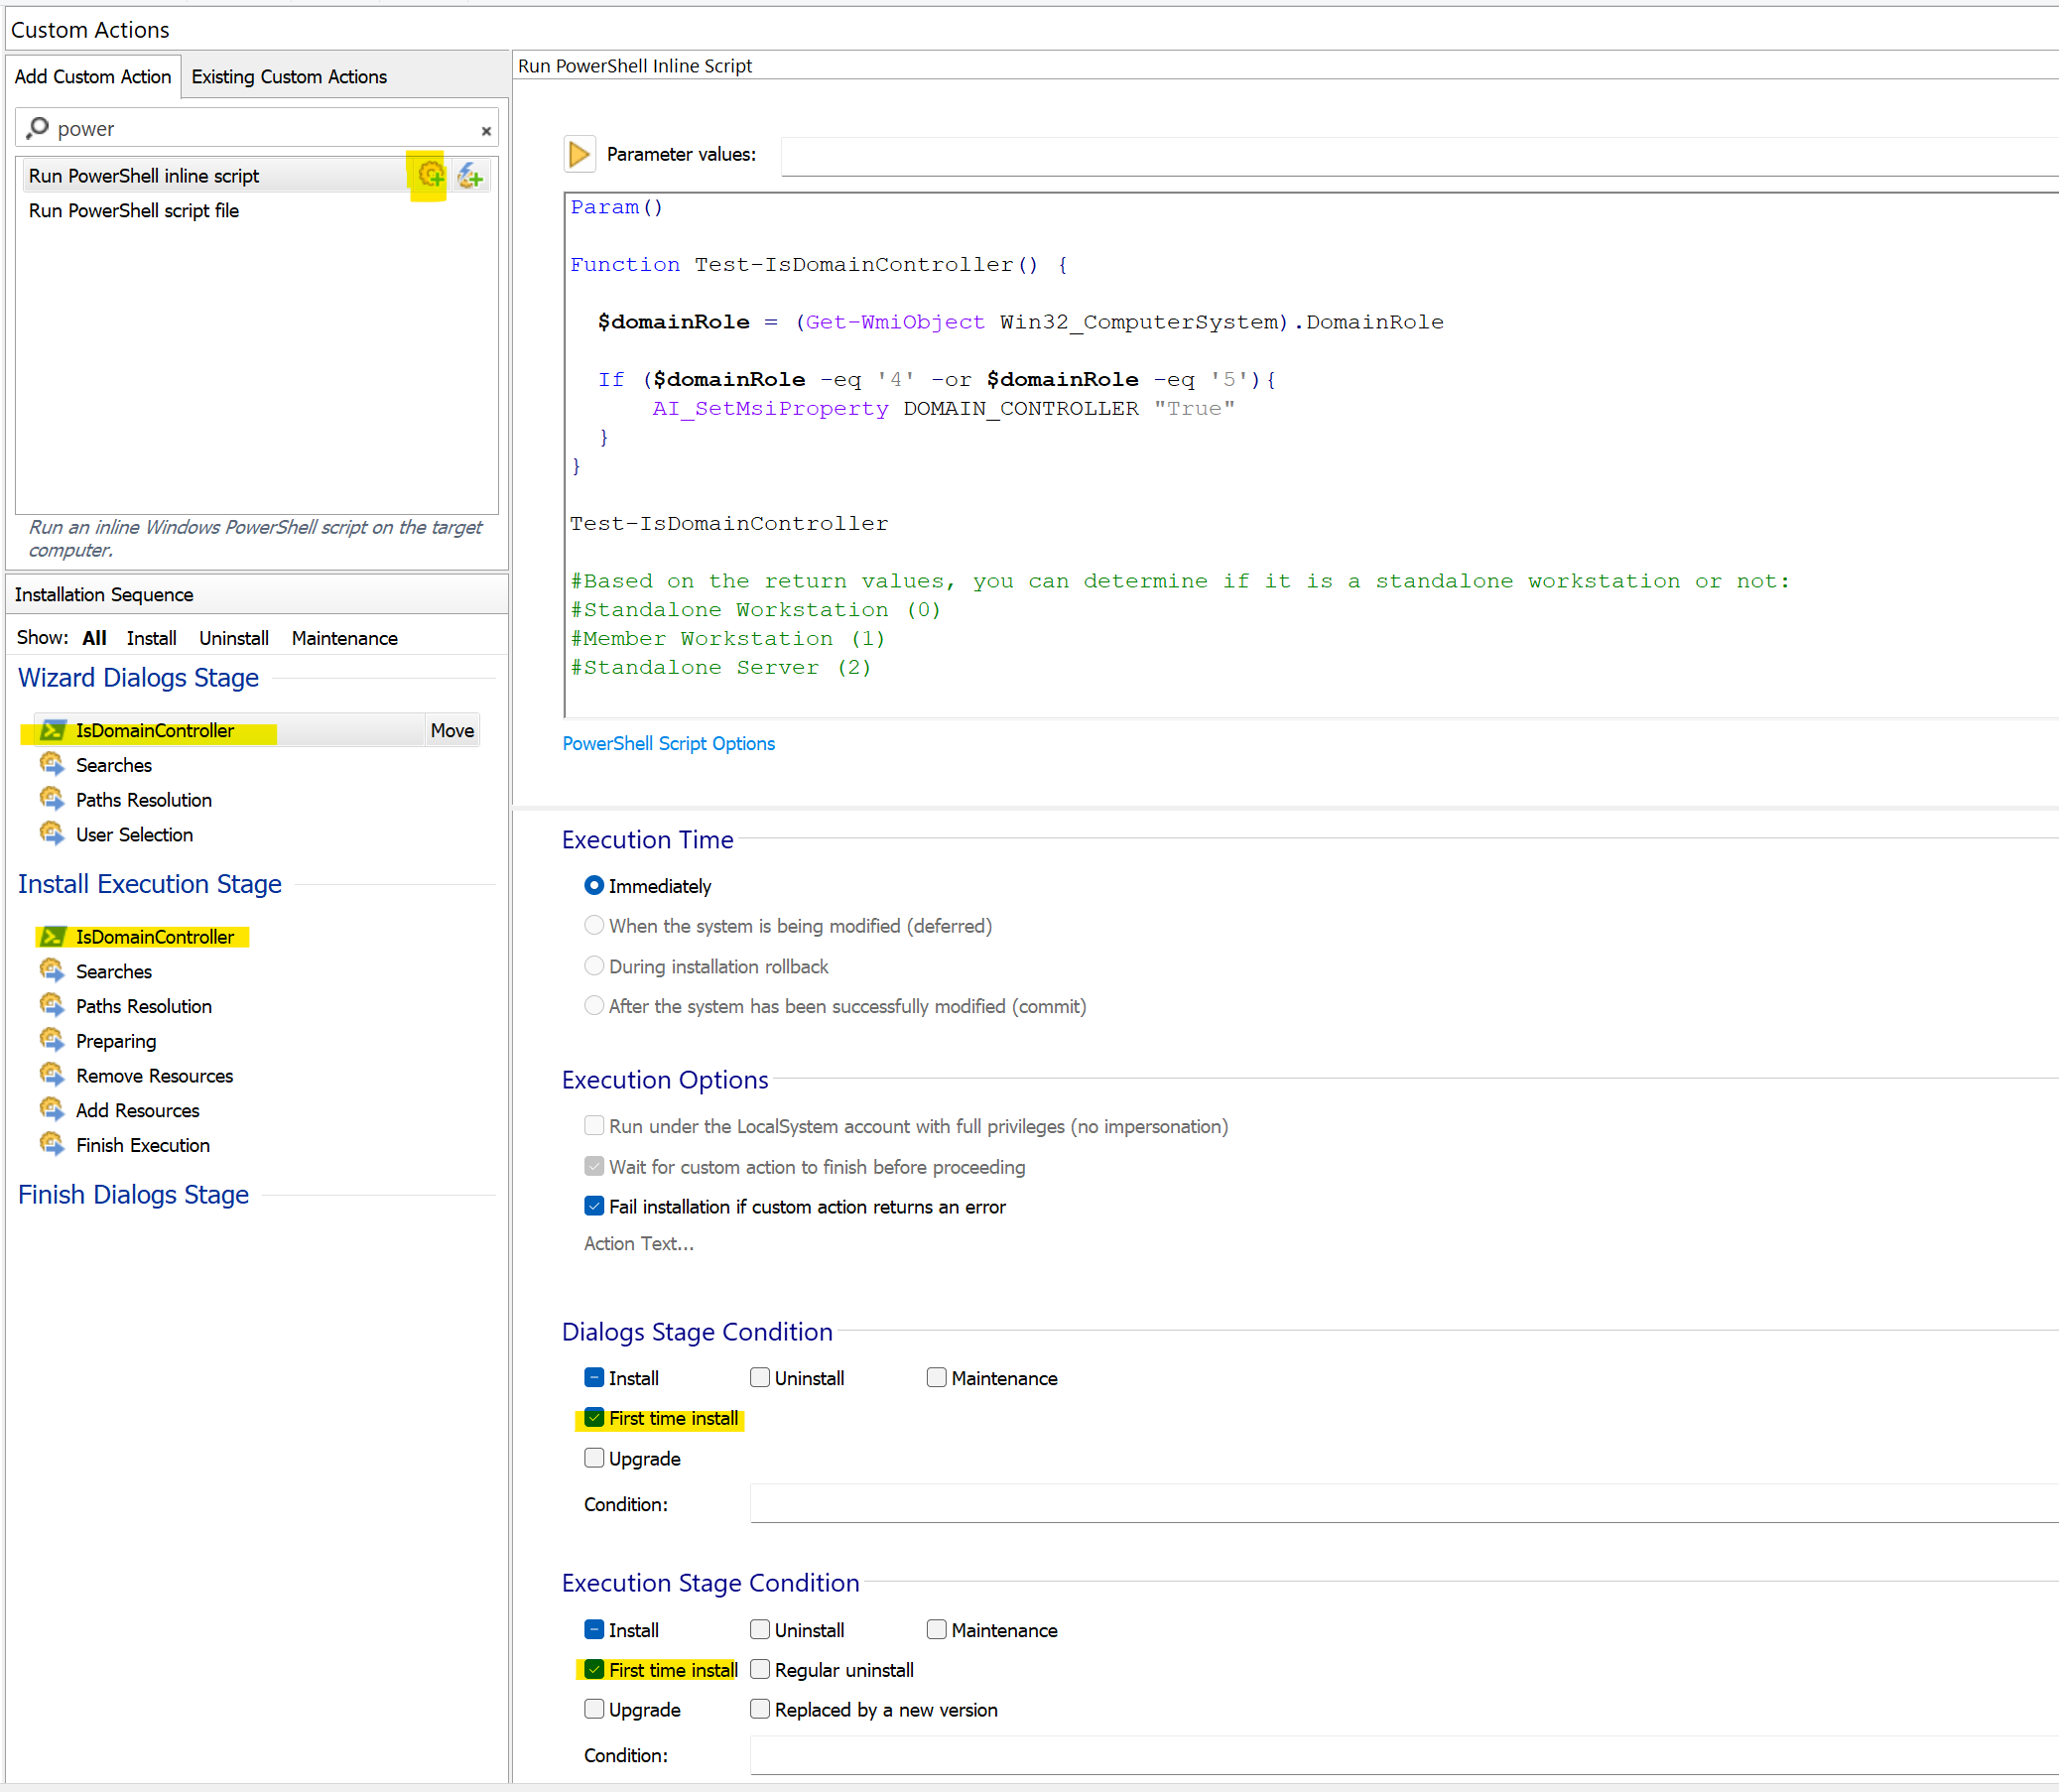Click Dialogs Stage Condition input field

tap(1403, 1504)
